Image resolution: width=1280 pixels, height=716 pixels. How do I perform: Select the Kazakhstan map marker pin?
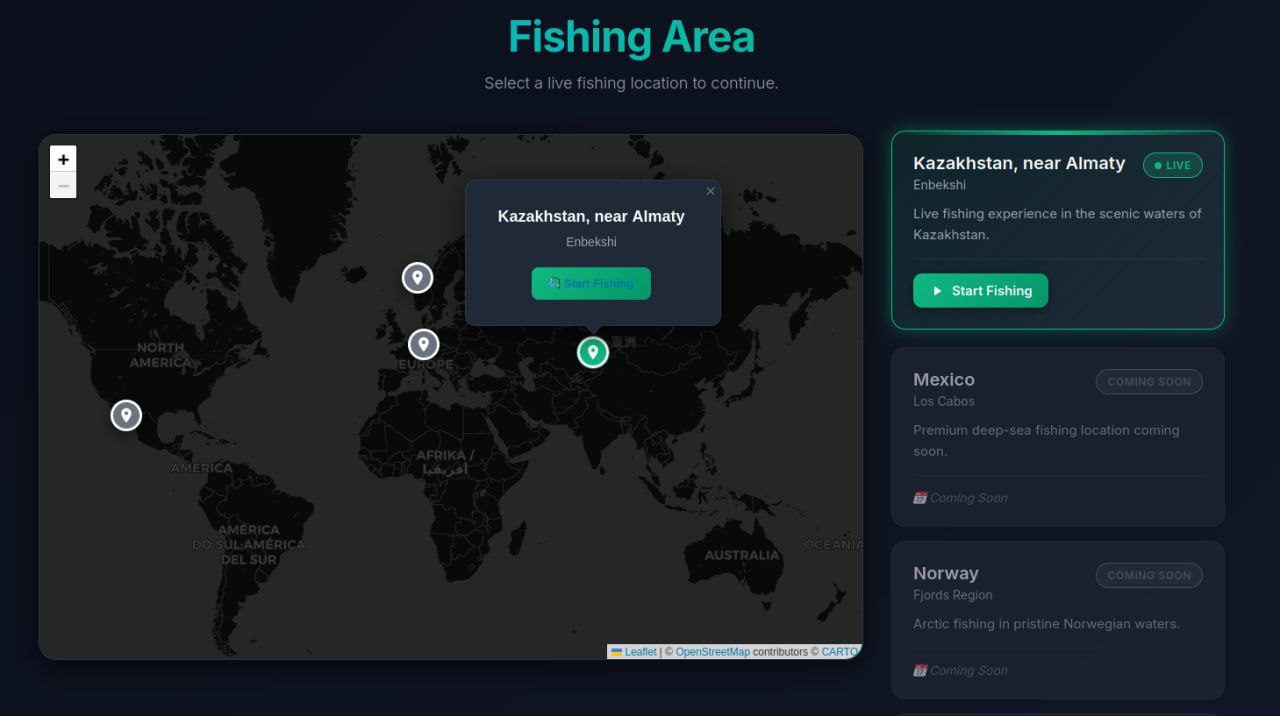coord(592,353)
